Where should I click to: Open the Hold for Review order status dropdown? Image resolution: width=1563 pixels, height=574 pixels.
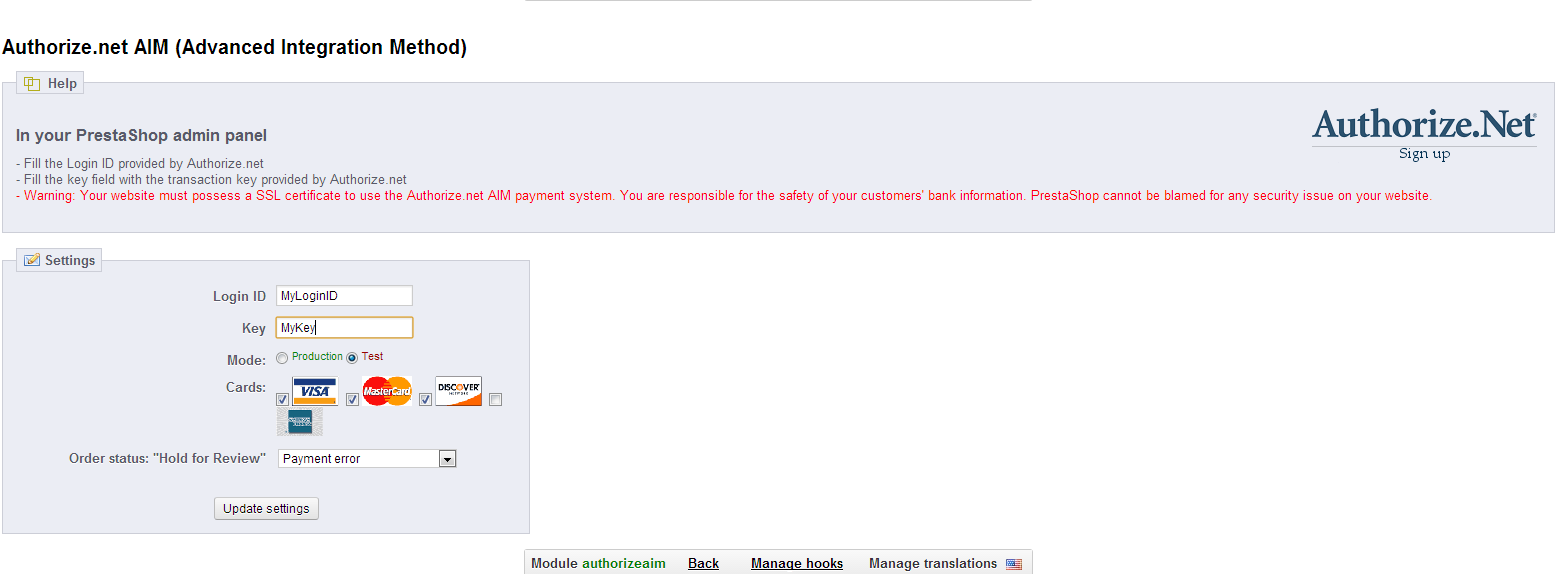click(x=367, y=459)
